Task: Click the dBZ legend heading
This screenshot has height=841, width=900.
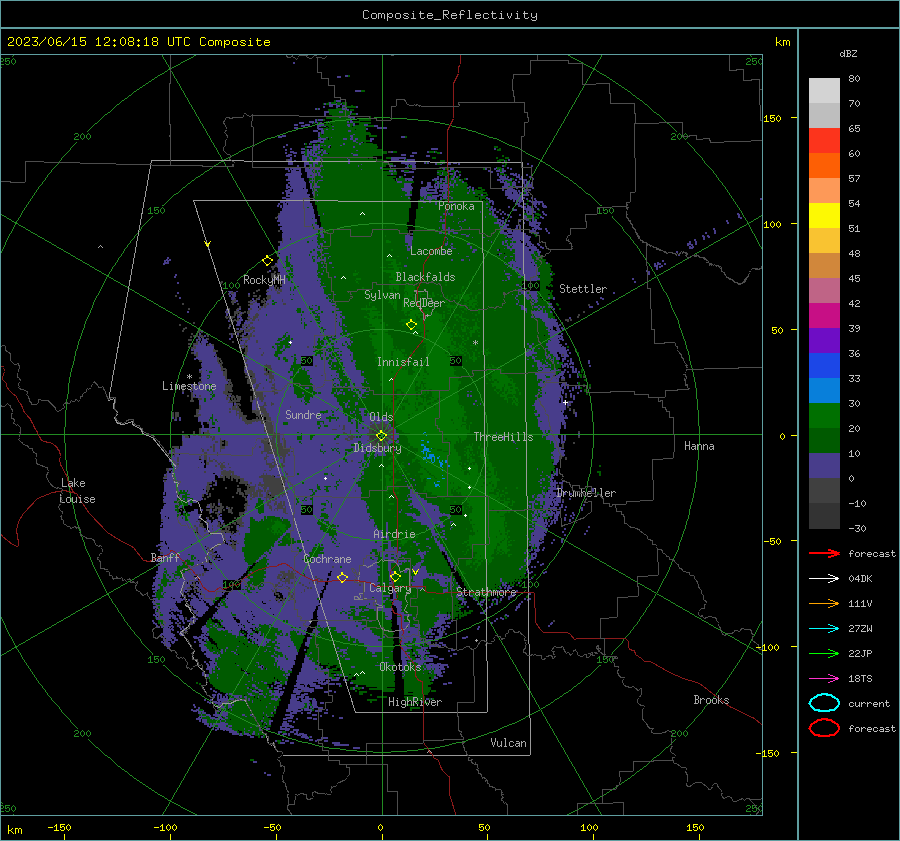Action: (x=848, y=53)
